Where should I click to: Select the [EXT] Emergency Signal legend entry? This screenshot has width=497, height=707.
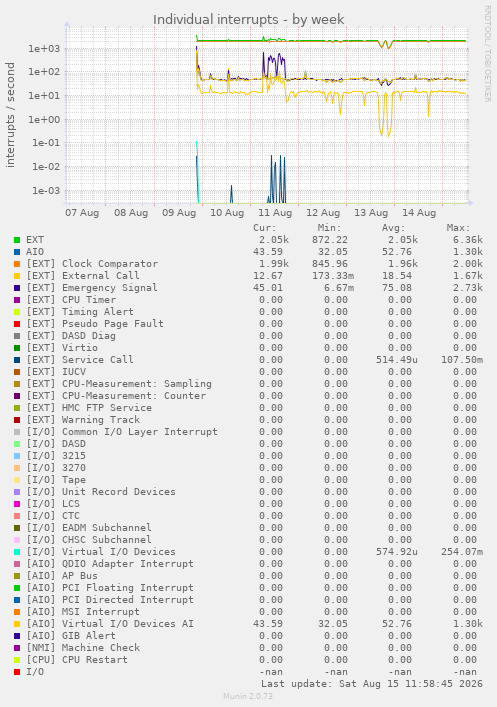(92, 288)
